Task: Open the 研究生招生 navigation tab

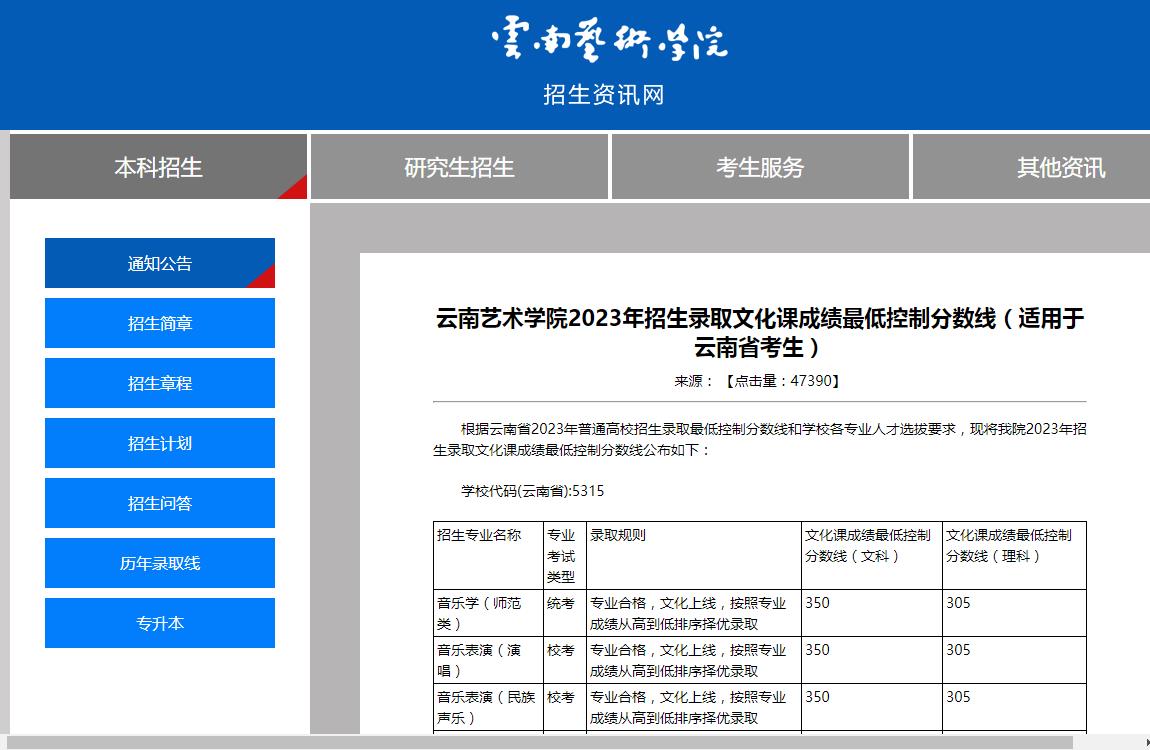Action: pos(459,166)
